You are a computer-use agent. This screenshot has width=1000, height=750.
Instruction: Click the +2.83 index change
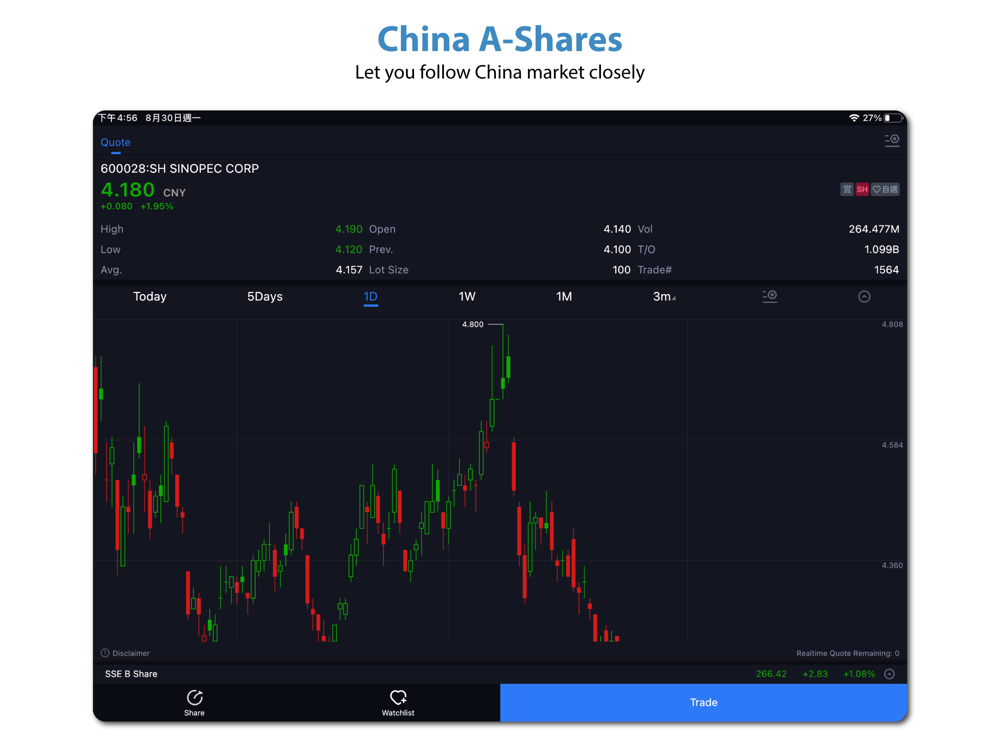click(x=815, y=674)
